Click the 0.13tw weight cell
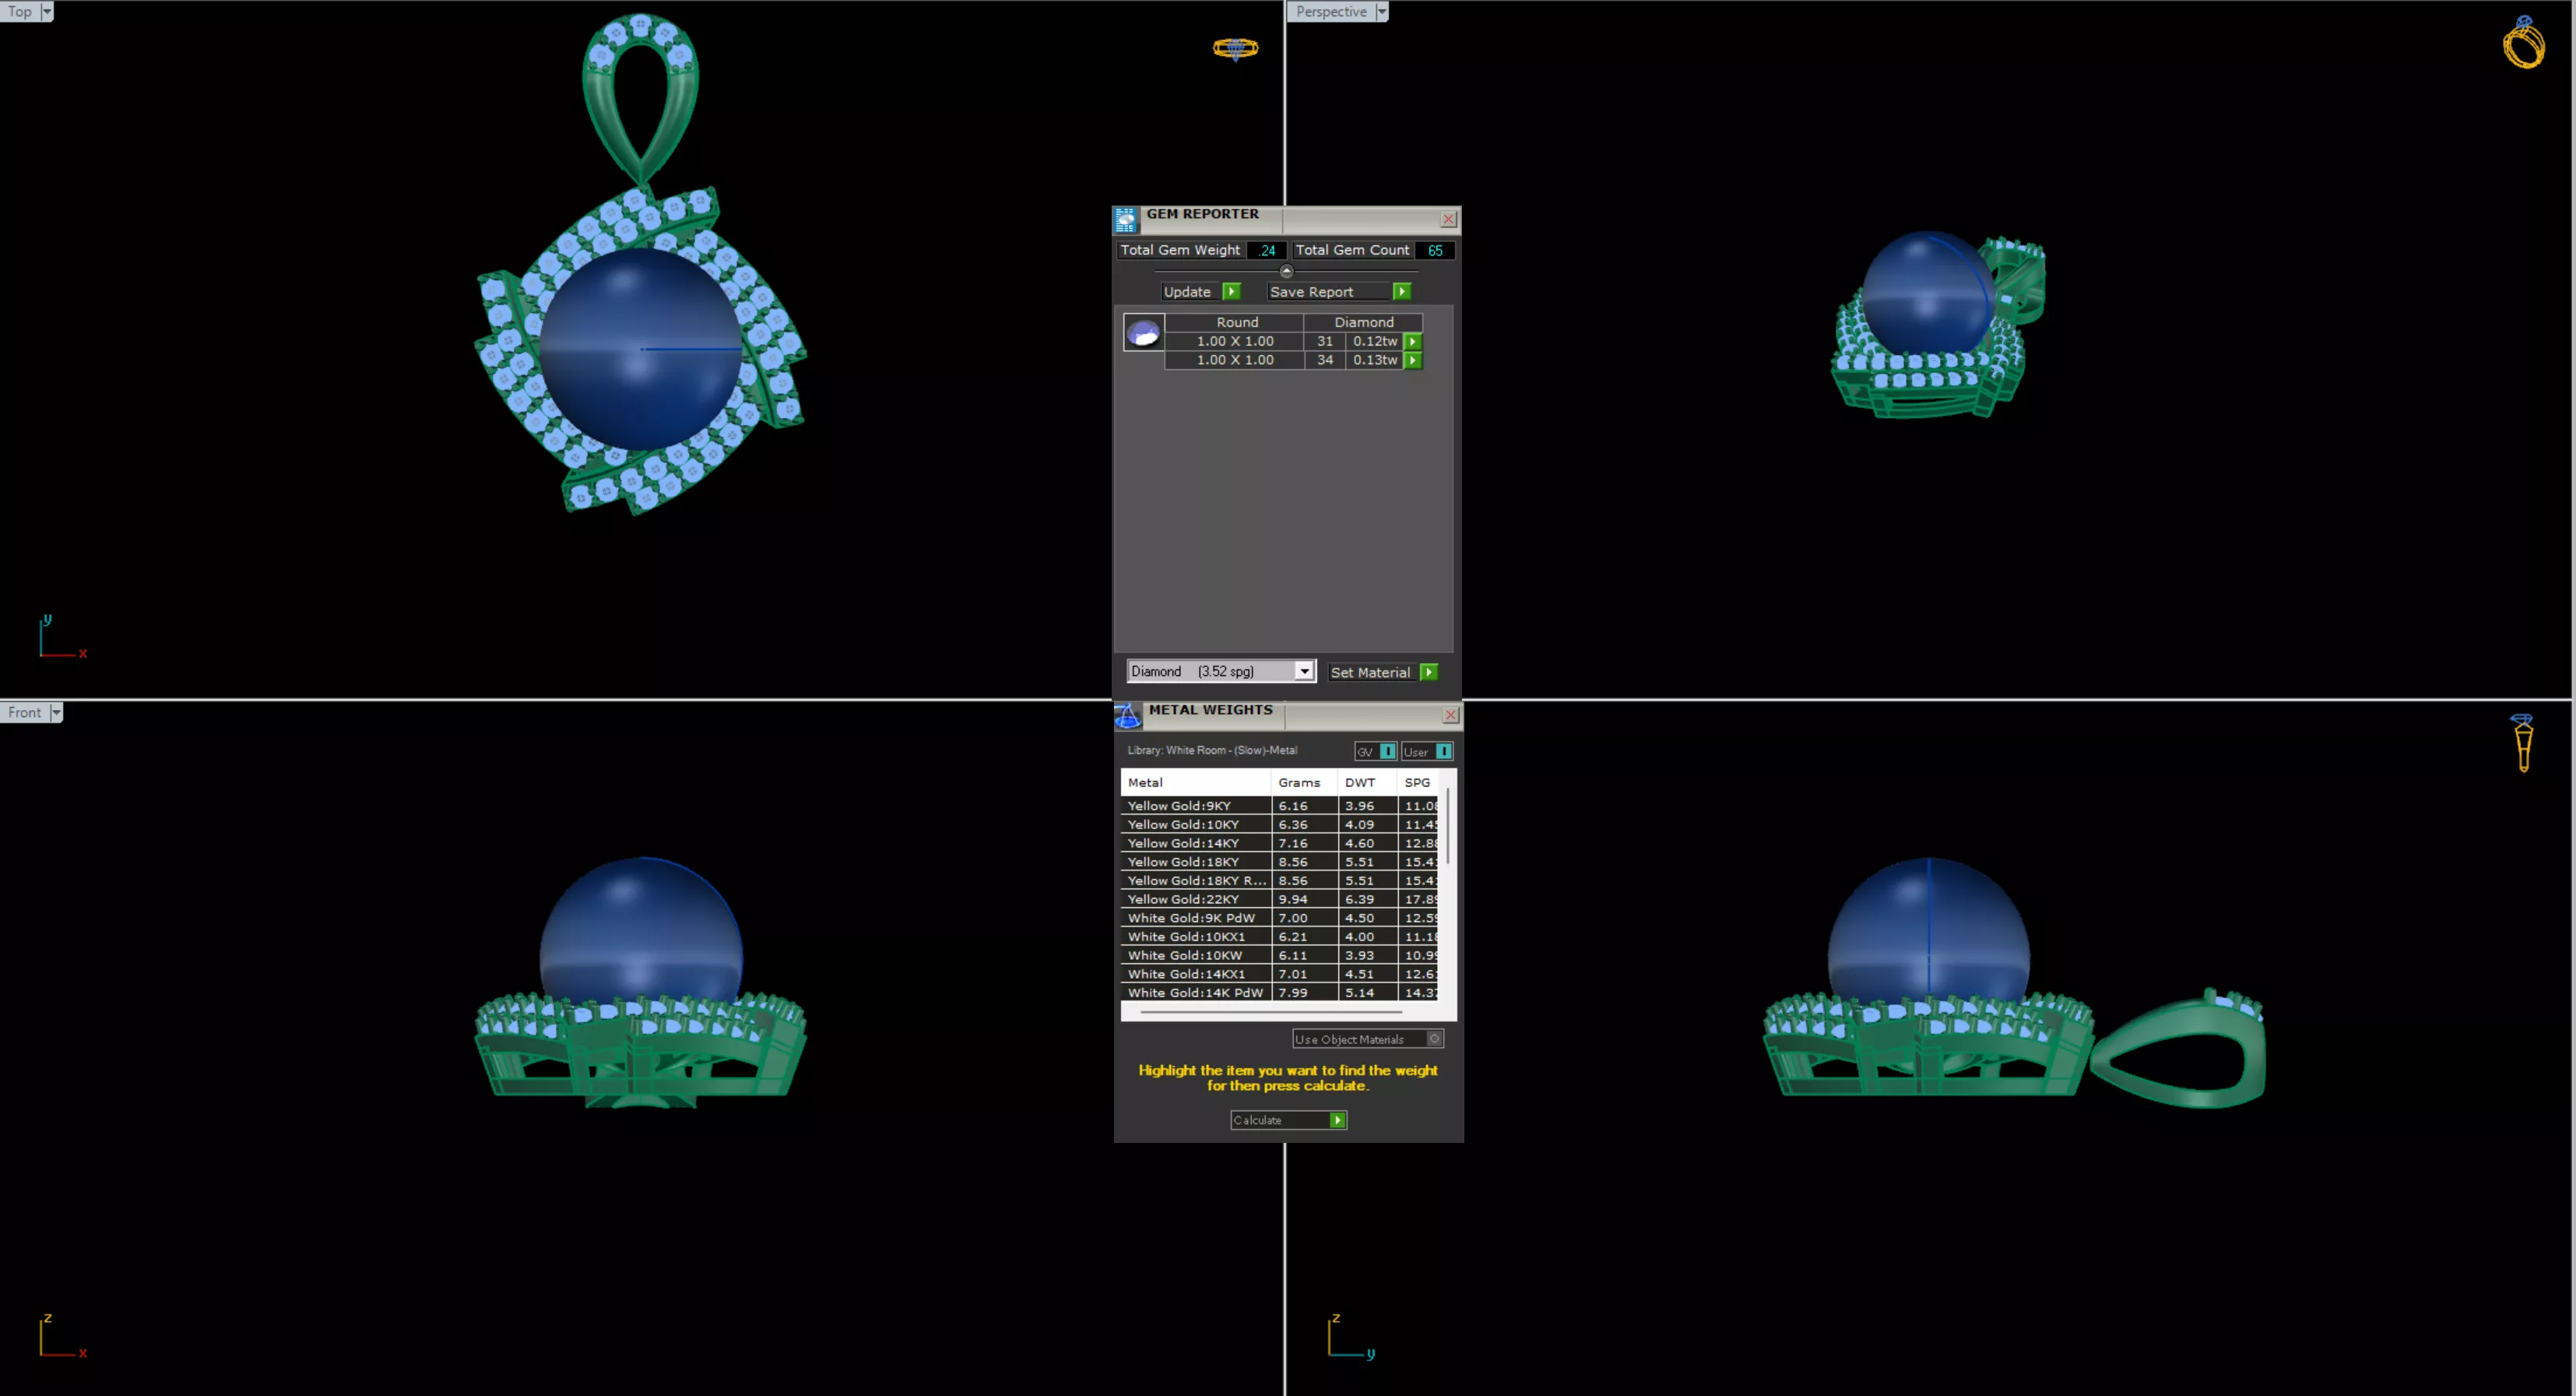Image resolution: width=2576 pixels, height=1396 pixels. 1375,360
